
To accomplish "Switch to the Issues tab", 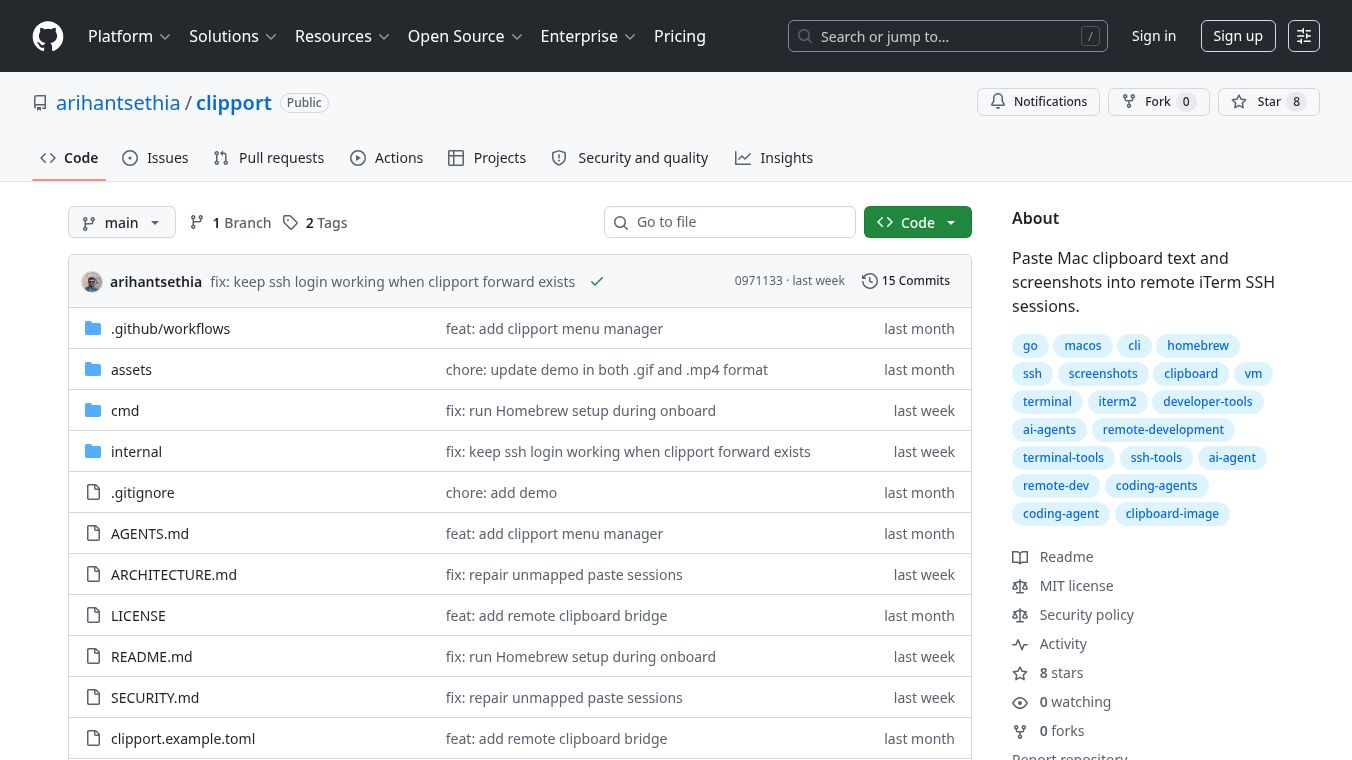I will 155,158.
